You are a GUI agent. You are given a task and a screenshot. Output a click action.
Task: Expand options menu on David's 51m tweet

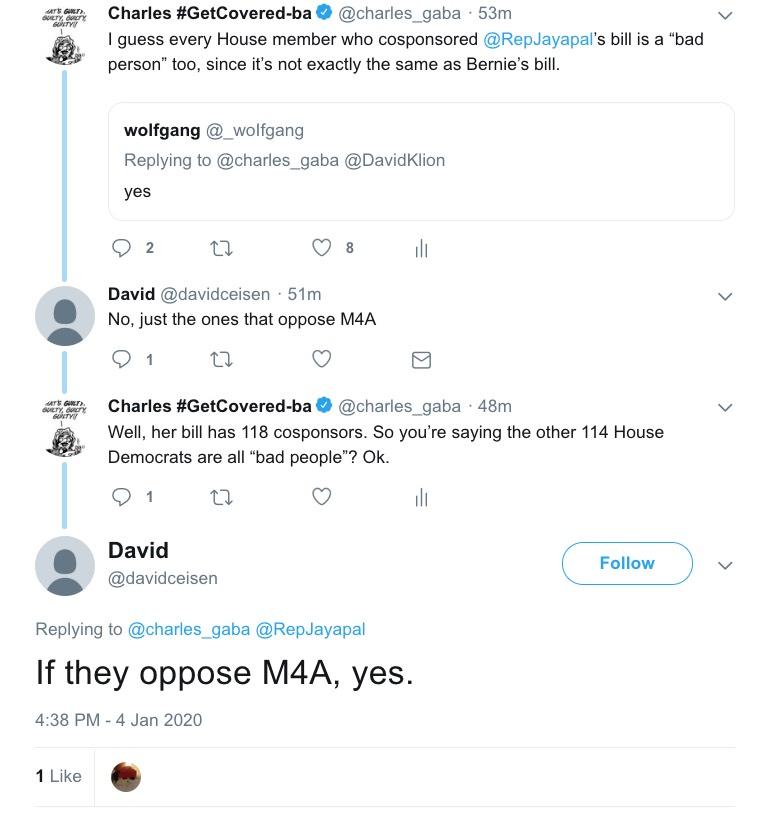point(726,296)
